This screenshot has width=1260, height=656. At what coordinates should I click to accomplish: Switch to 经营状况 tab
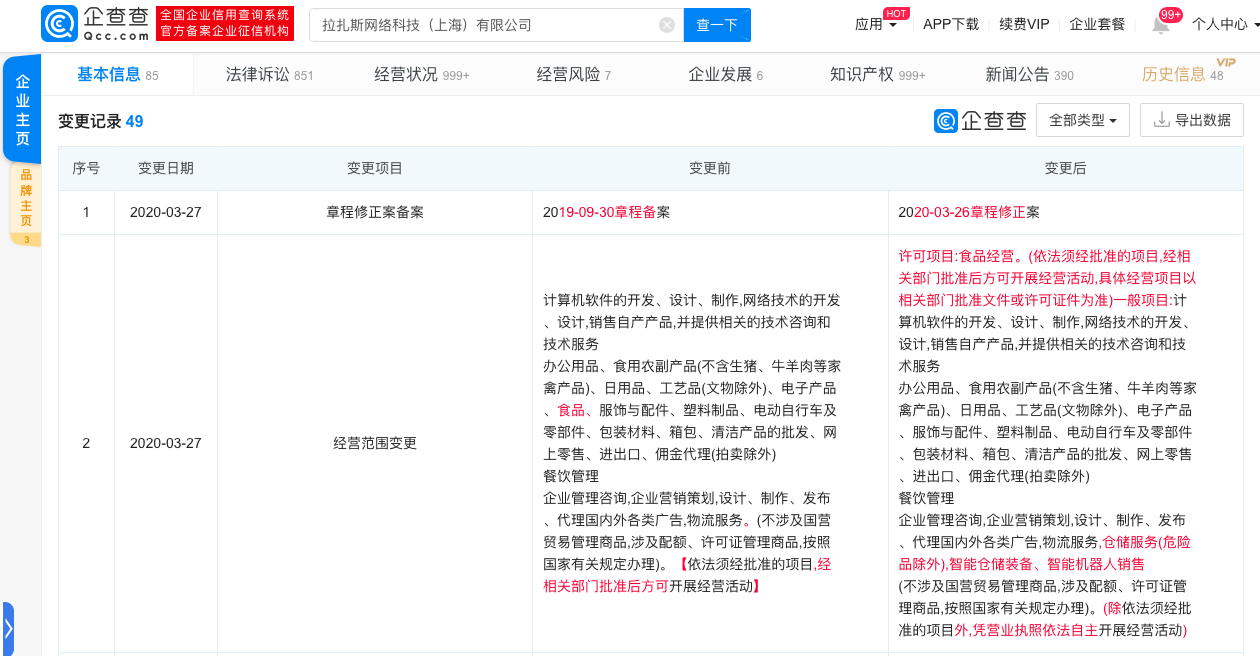coord(422,74)
